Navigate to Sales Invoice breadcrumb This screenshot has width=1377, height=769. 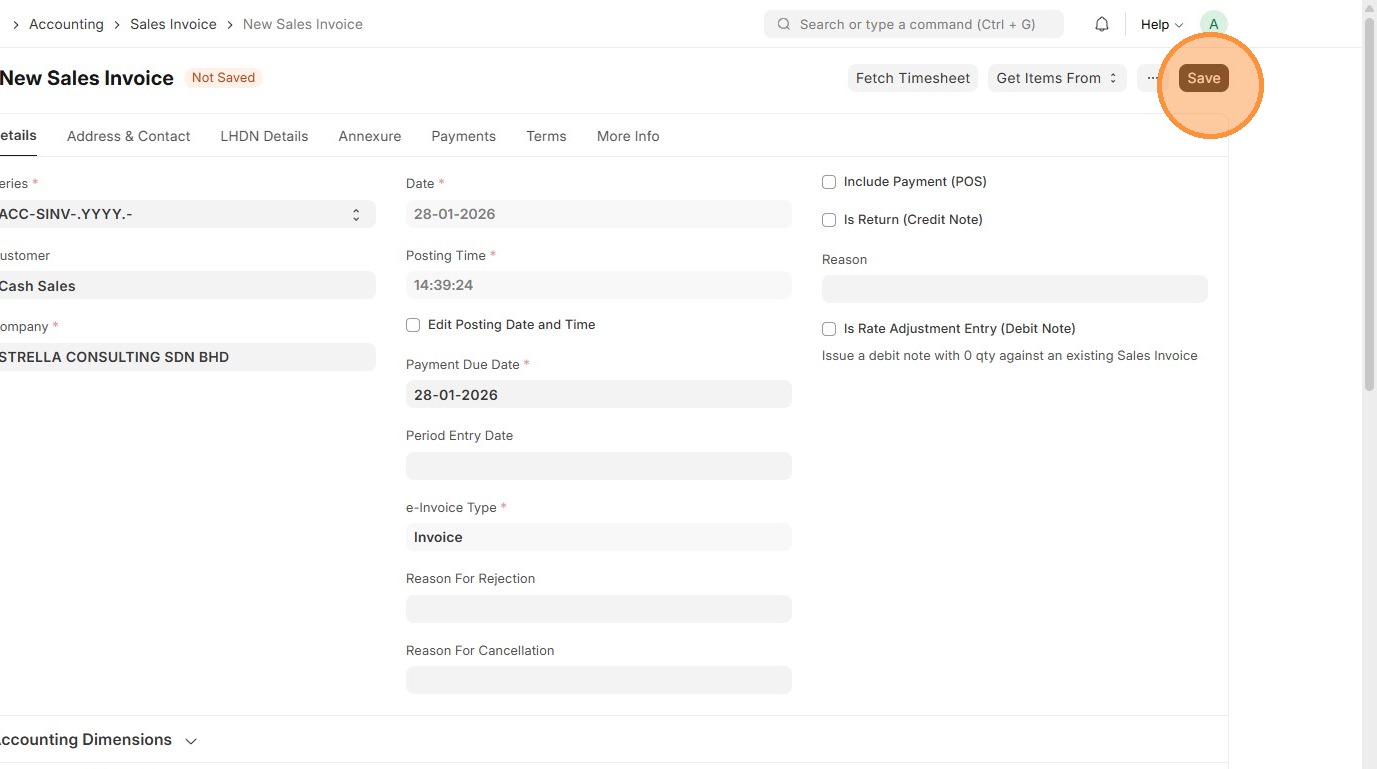tap(173, 24)
